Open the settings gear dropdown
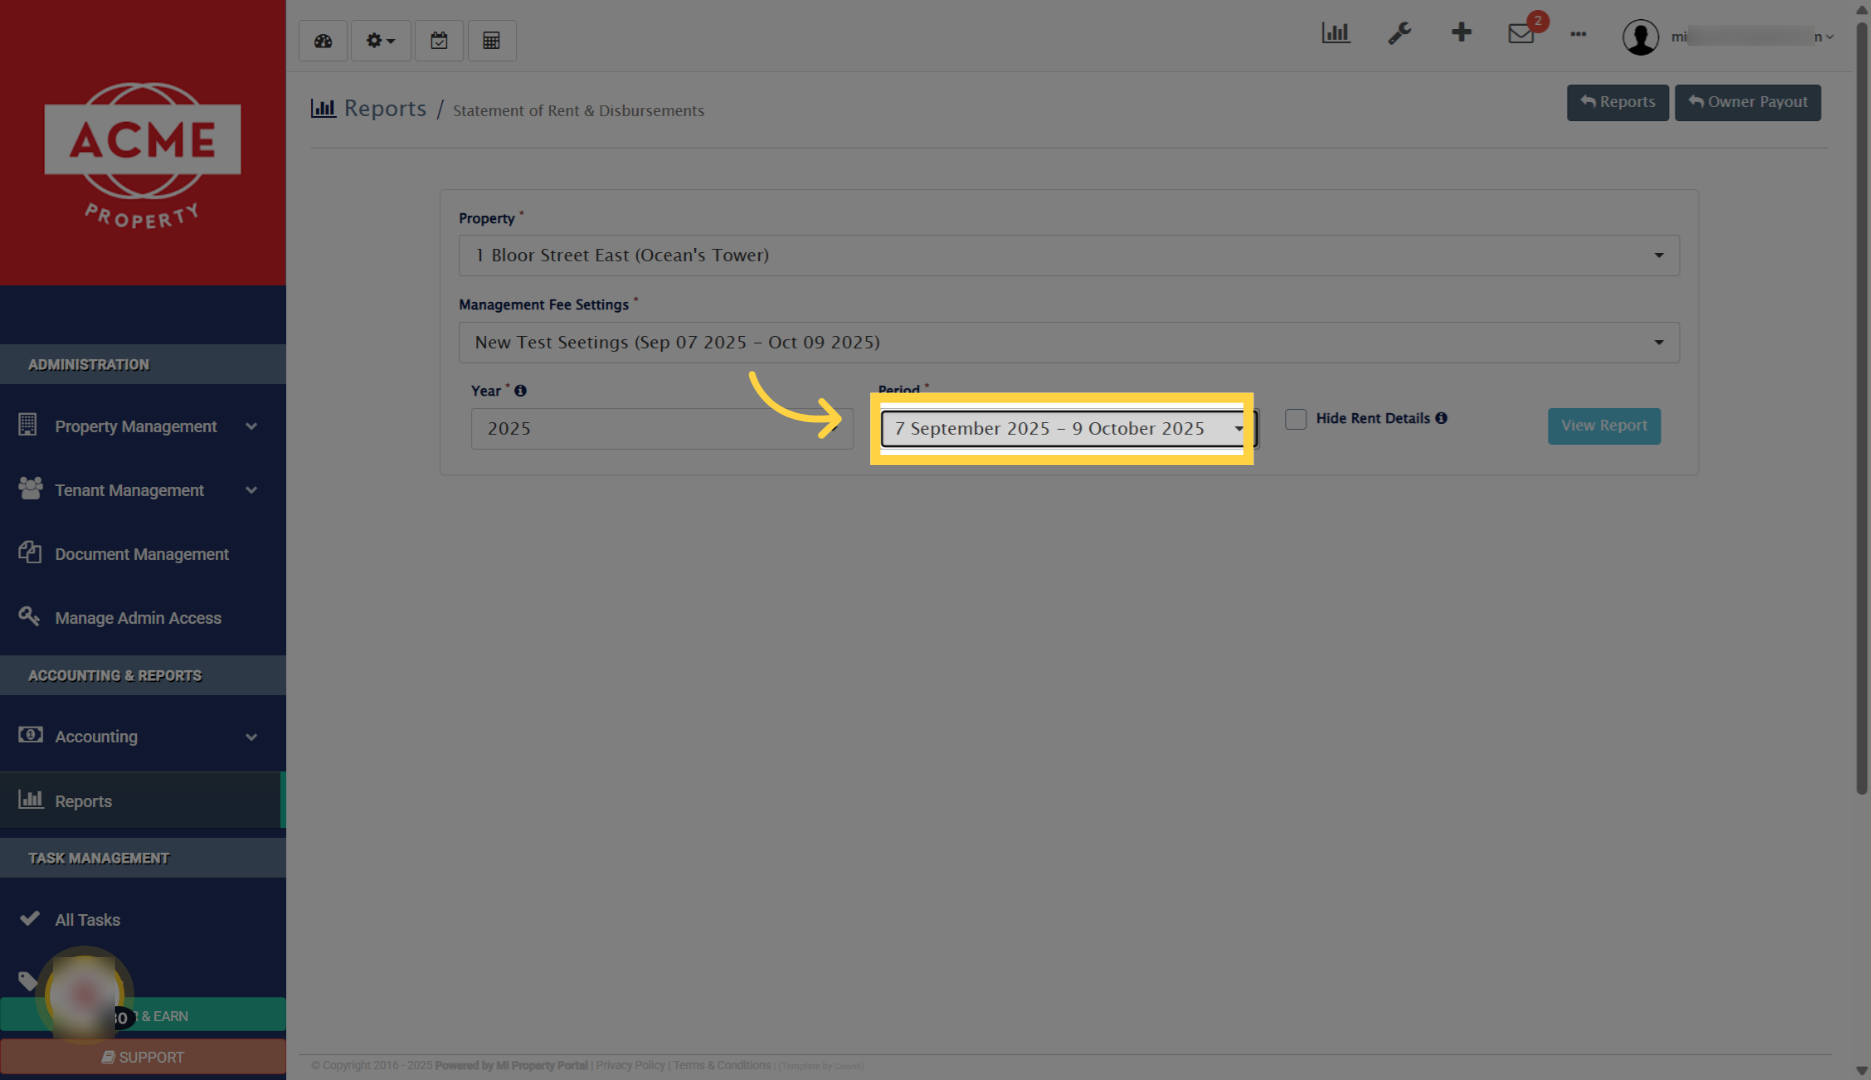The width and height of the screenshot is (1871, 1080). tap(380, 40)
